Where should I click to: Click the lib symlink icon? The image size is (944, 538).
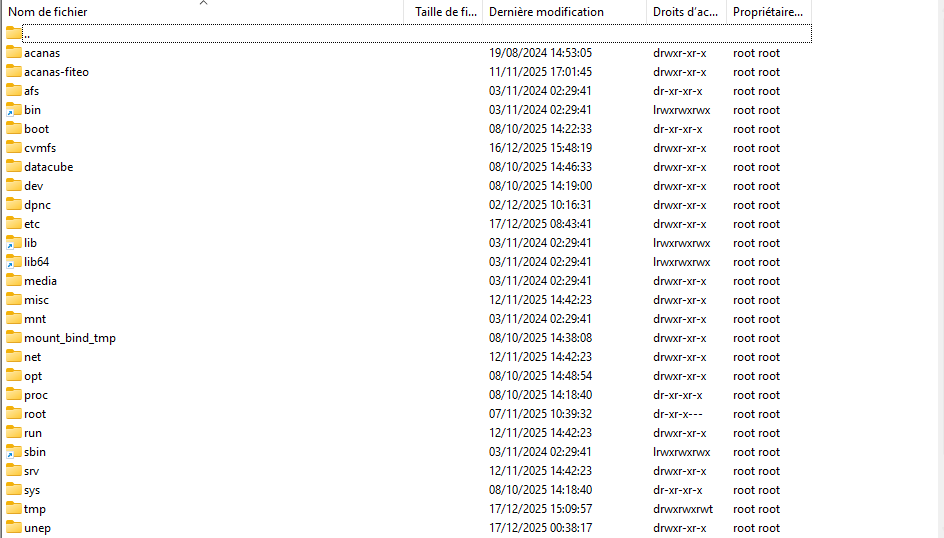[x=13, y=243]
